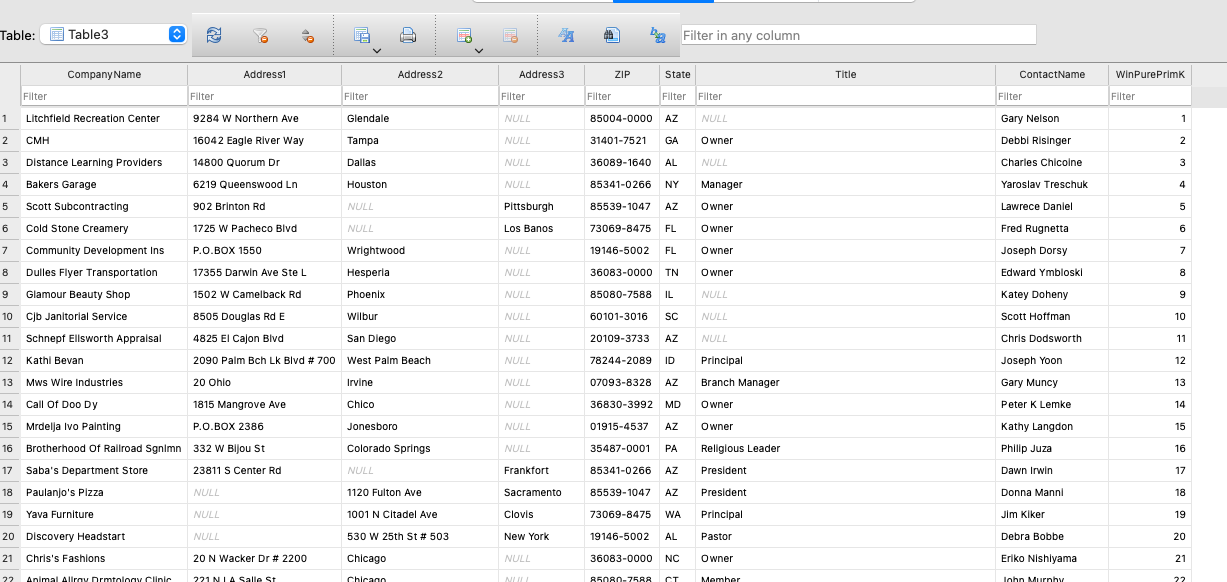The width and height of the screenshot is (1227, 582).
Task: Find text in cells binoculars icon
Action: point(612,35)
